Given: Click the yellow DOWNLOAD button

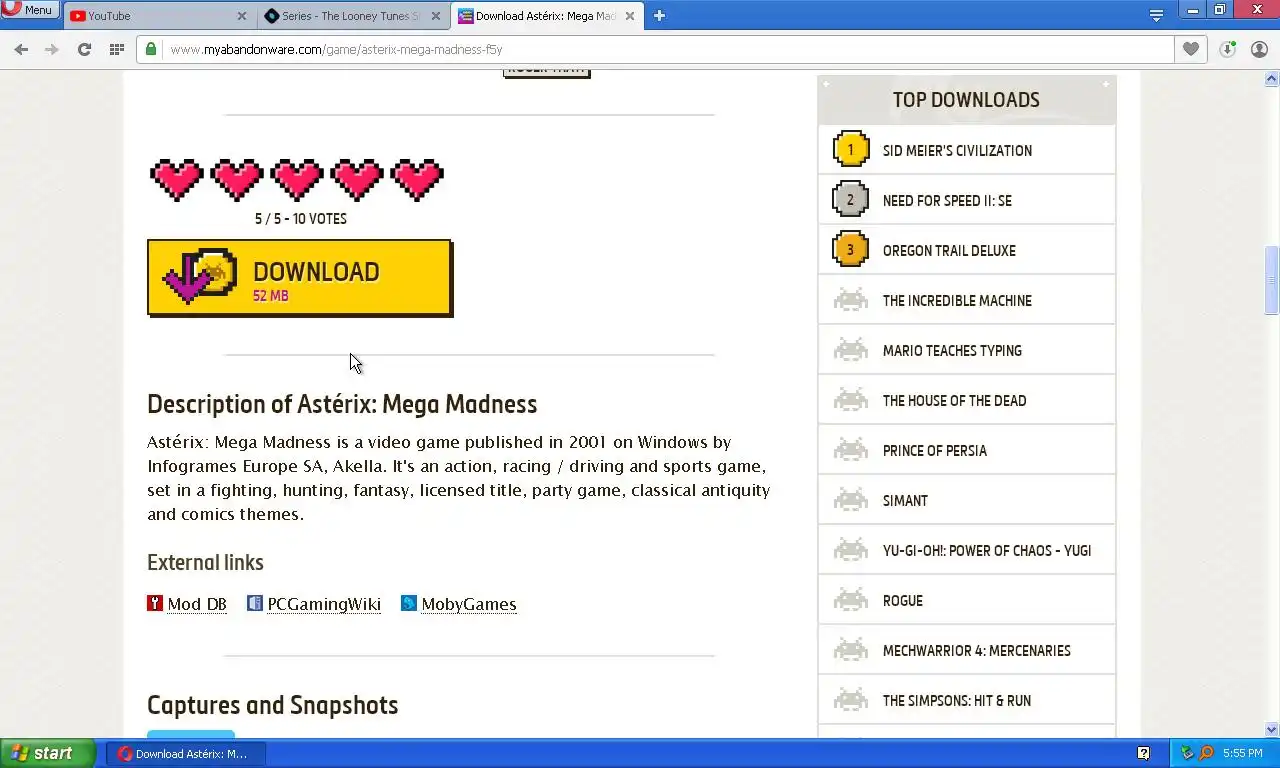Looking at the screenshot, I should click(300, 278).
